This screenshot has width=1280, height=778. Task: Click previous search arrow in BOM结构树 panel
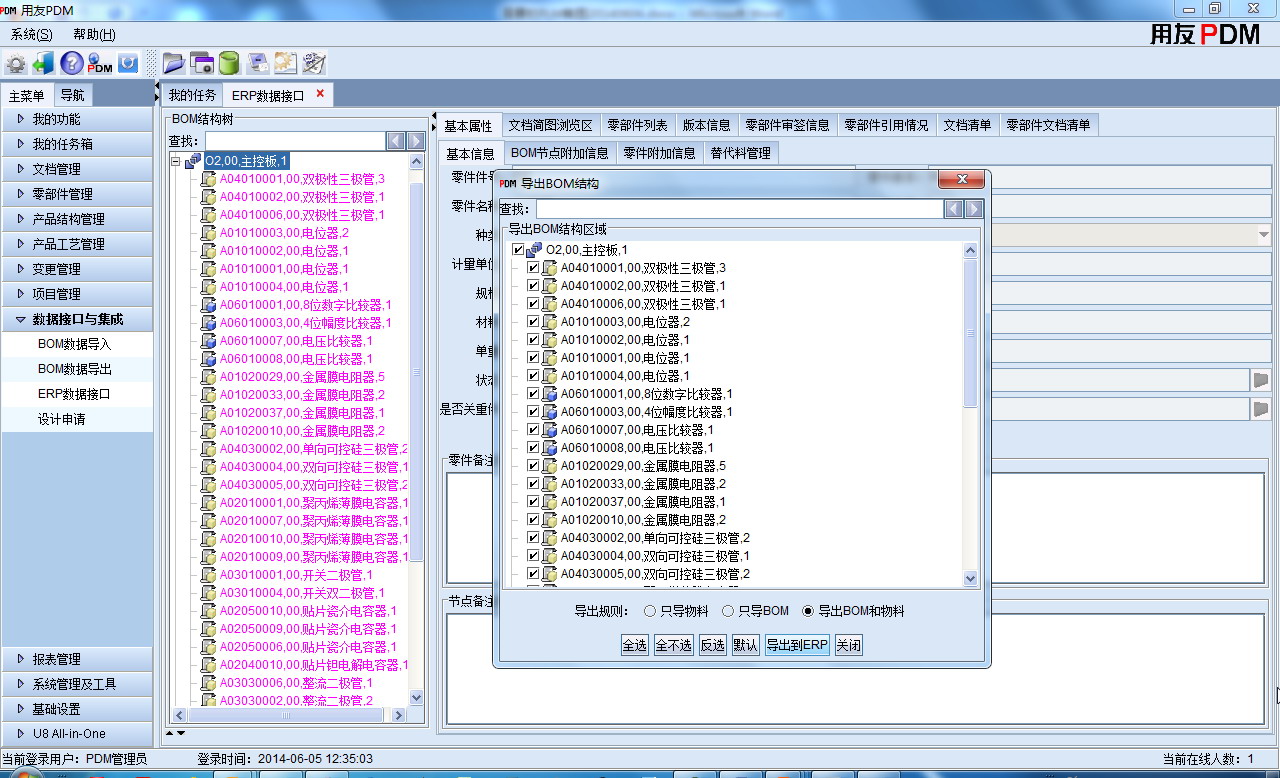click(x=395, y=142)
